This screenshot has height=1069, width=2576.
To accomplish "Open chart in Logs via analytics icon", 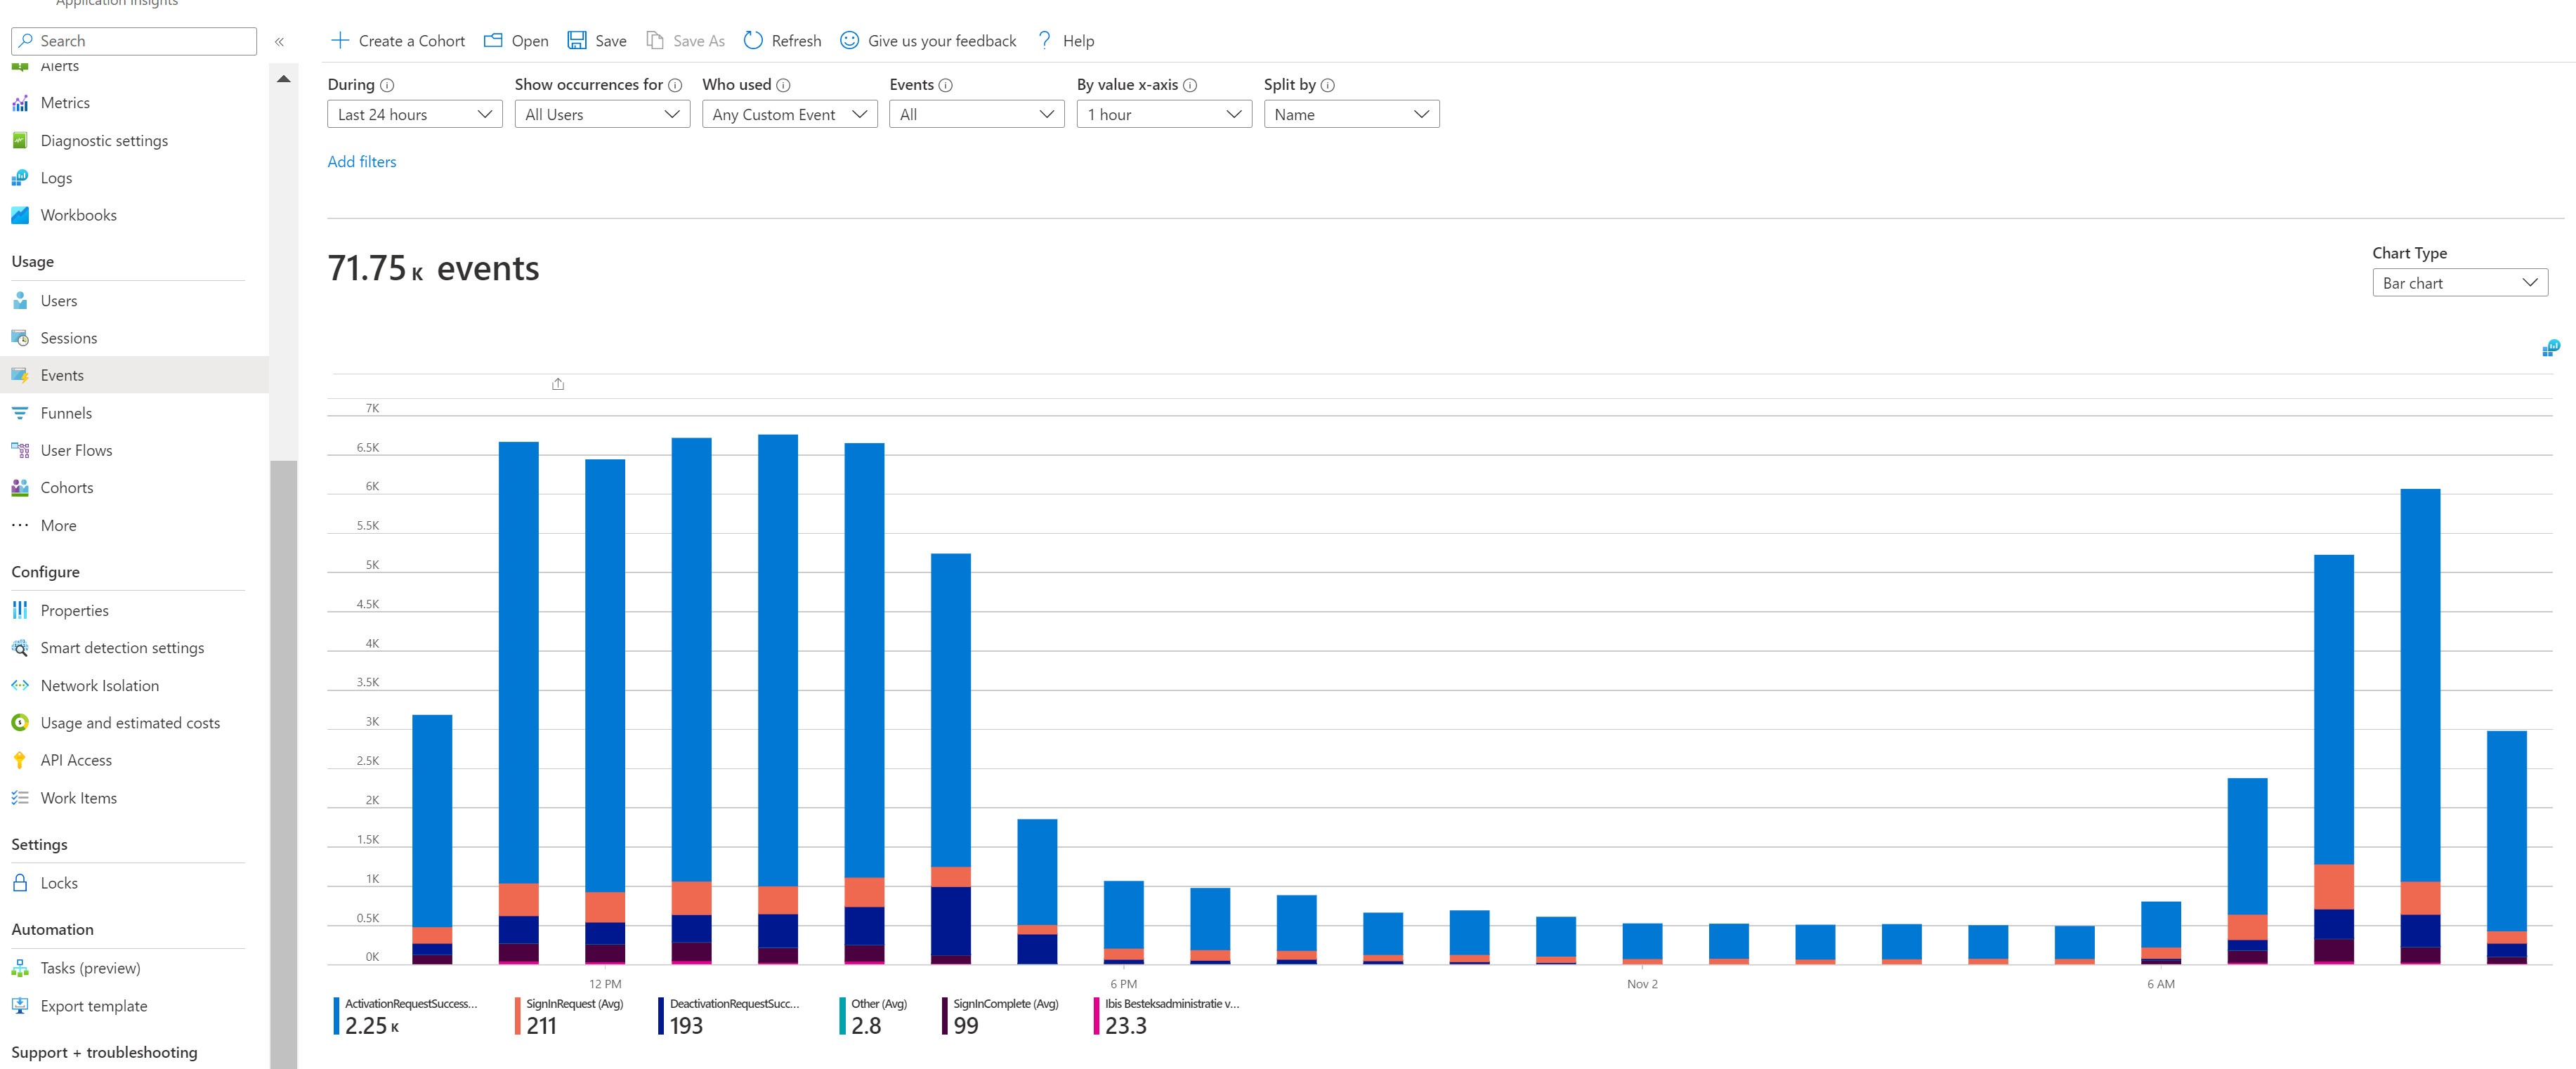I will tap(2551, 348).
